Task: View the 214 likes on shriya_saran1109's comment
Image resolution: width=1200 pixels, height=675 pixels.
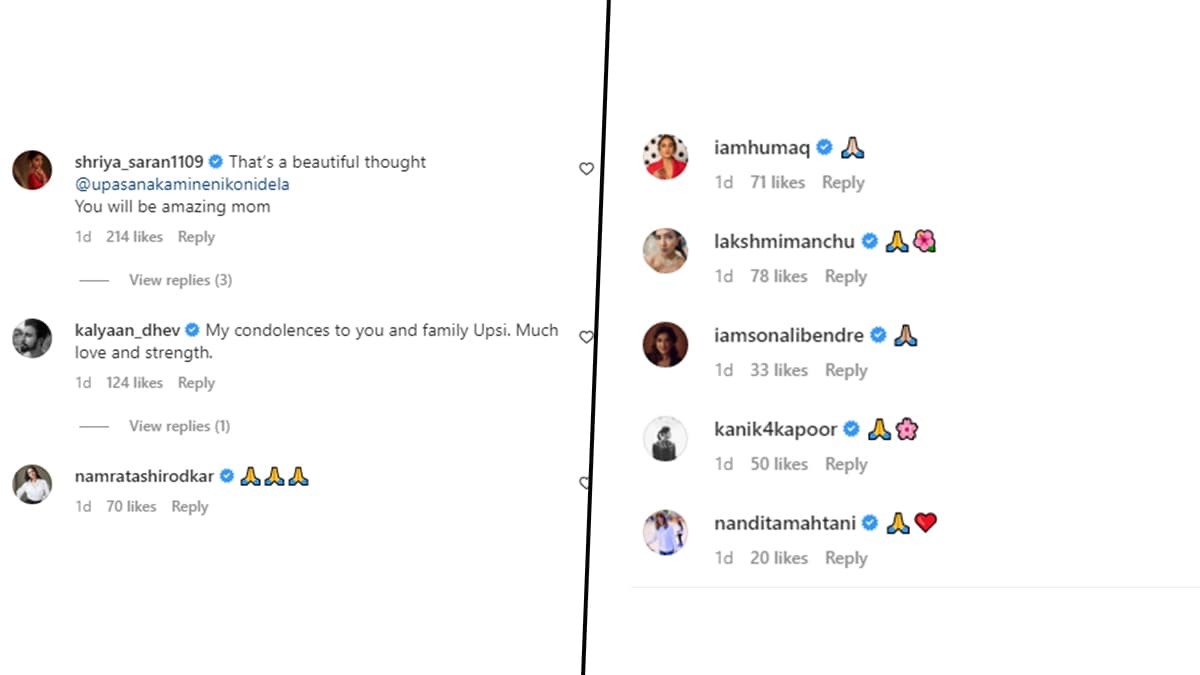Action: 134,237
